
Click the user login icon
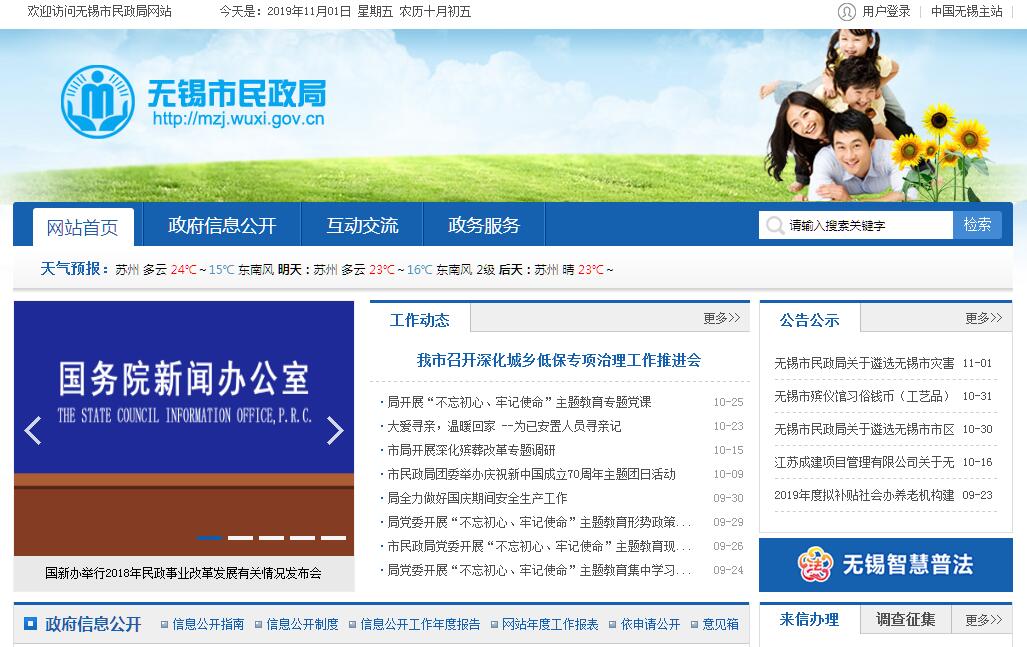pos(847,12)
